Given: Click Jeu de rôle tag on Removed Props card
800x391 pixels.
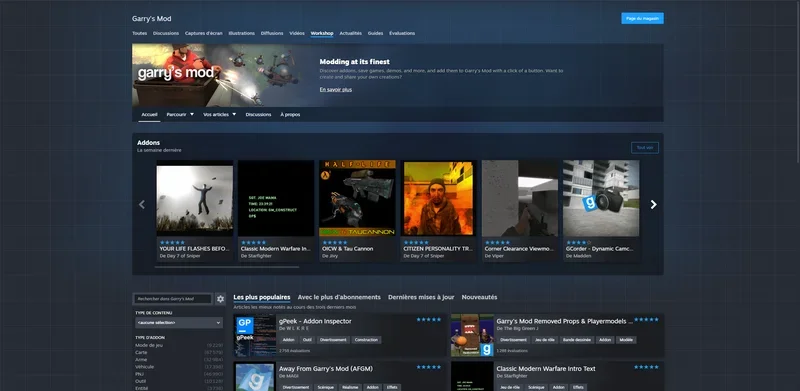Looking at the screenshot, I should point(544,340).
